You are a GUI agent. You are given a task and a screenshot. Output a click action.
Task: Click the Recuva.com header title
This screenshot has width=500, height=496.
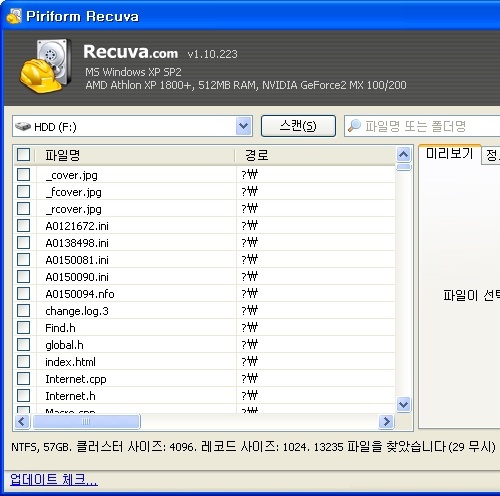[130, 52]
